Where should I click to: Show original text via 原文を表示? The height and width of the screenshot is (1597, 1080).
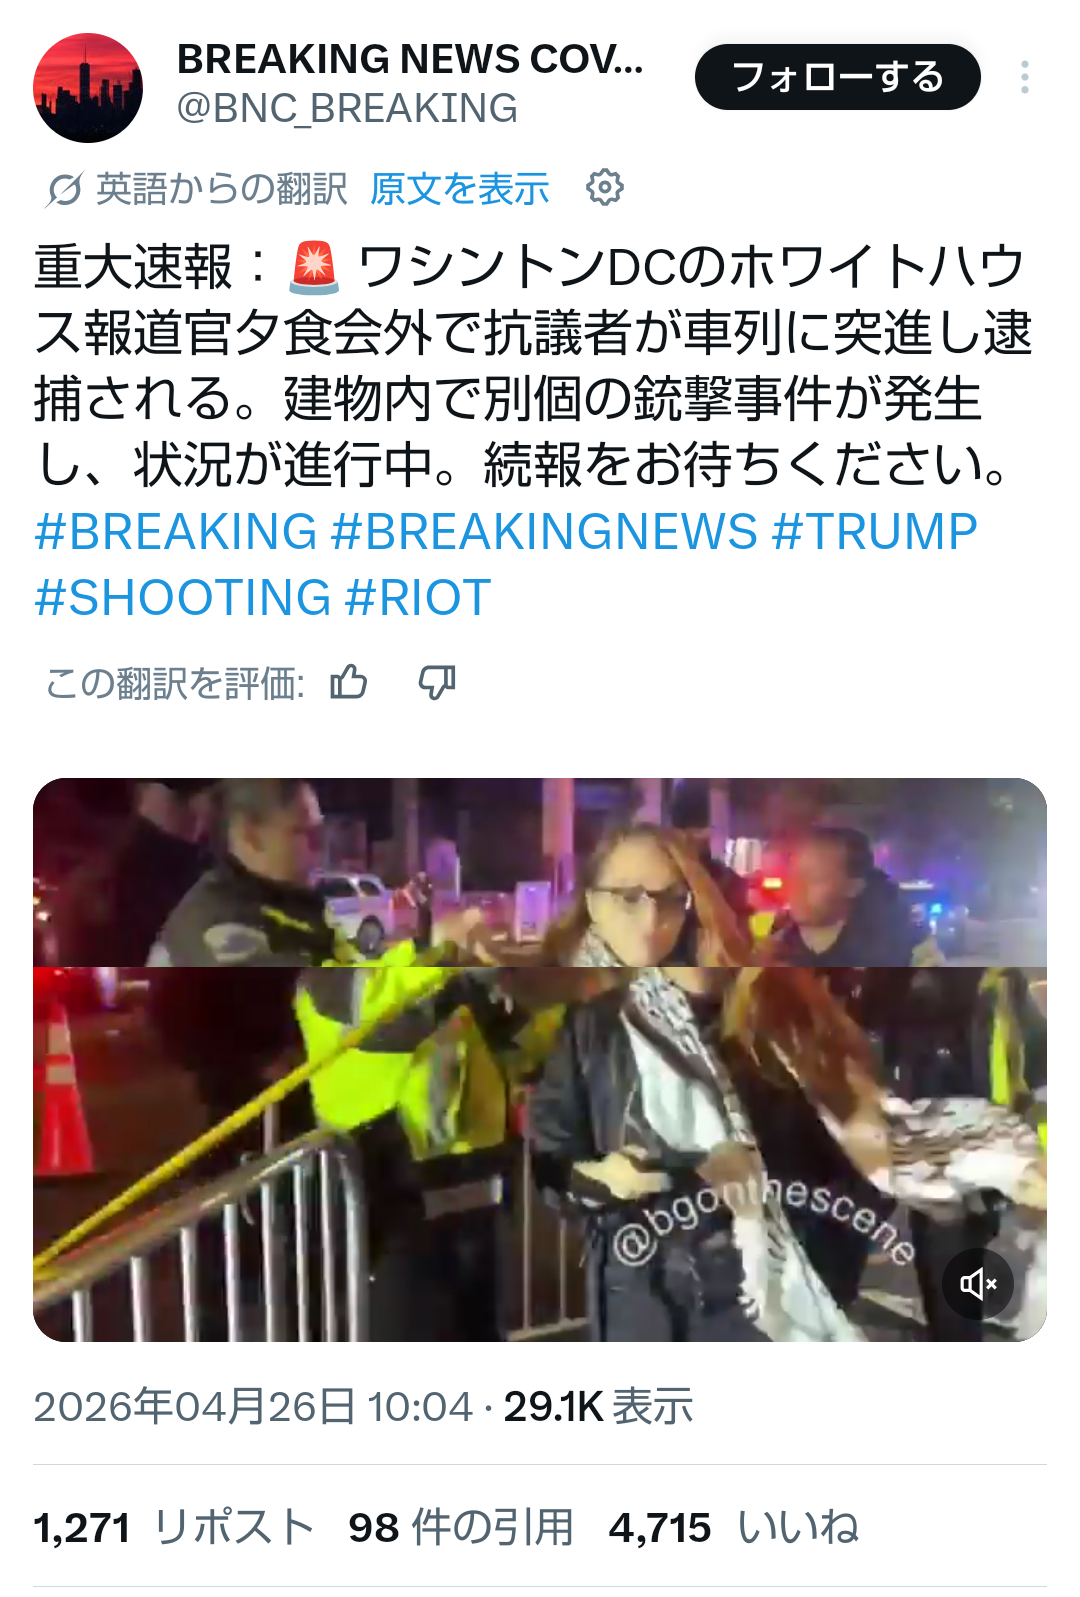tap(460, 188)
